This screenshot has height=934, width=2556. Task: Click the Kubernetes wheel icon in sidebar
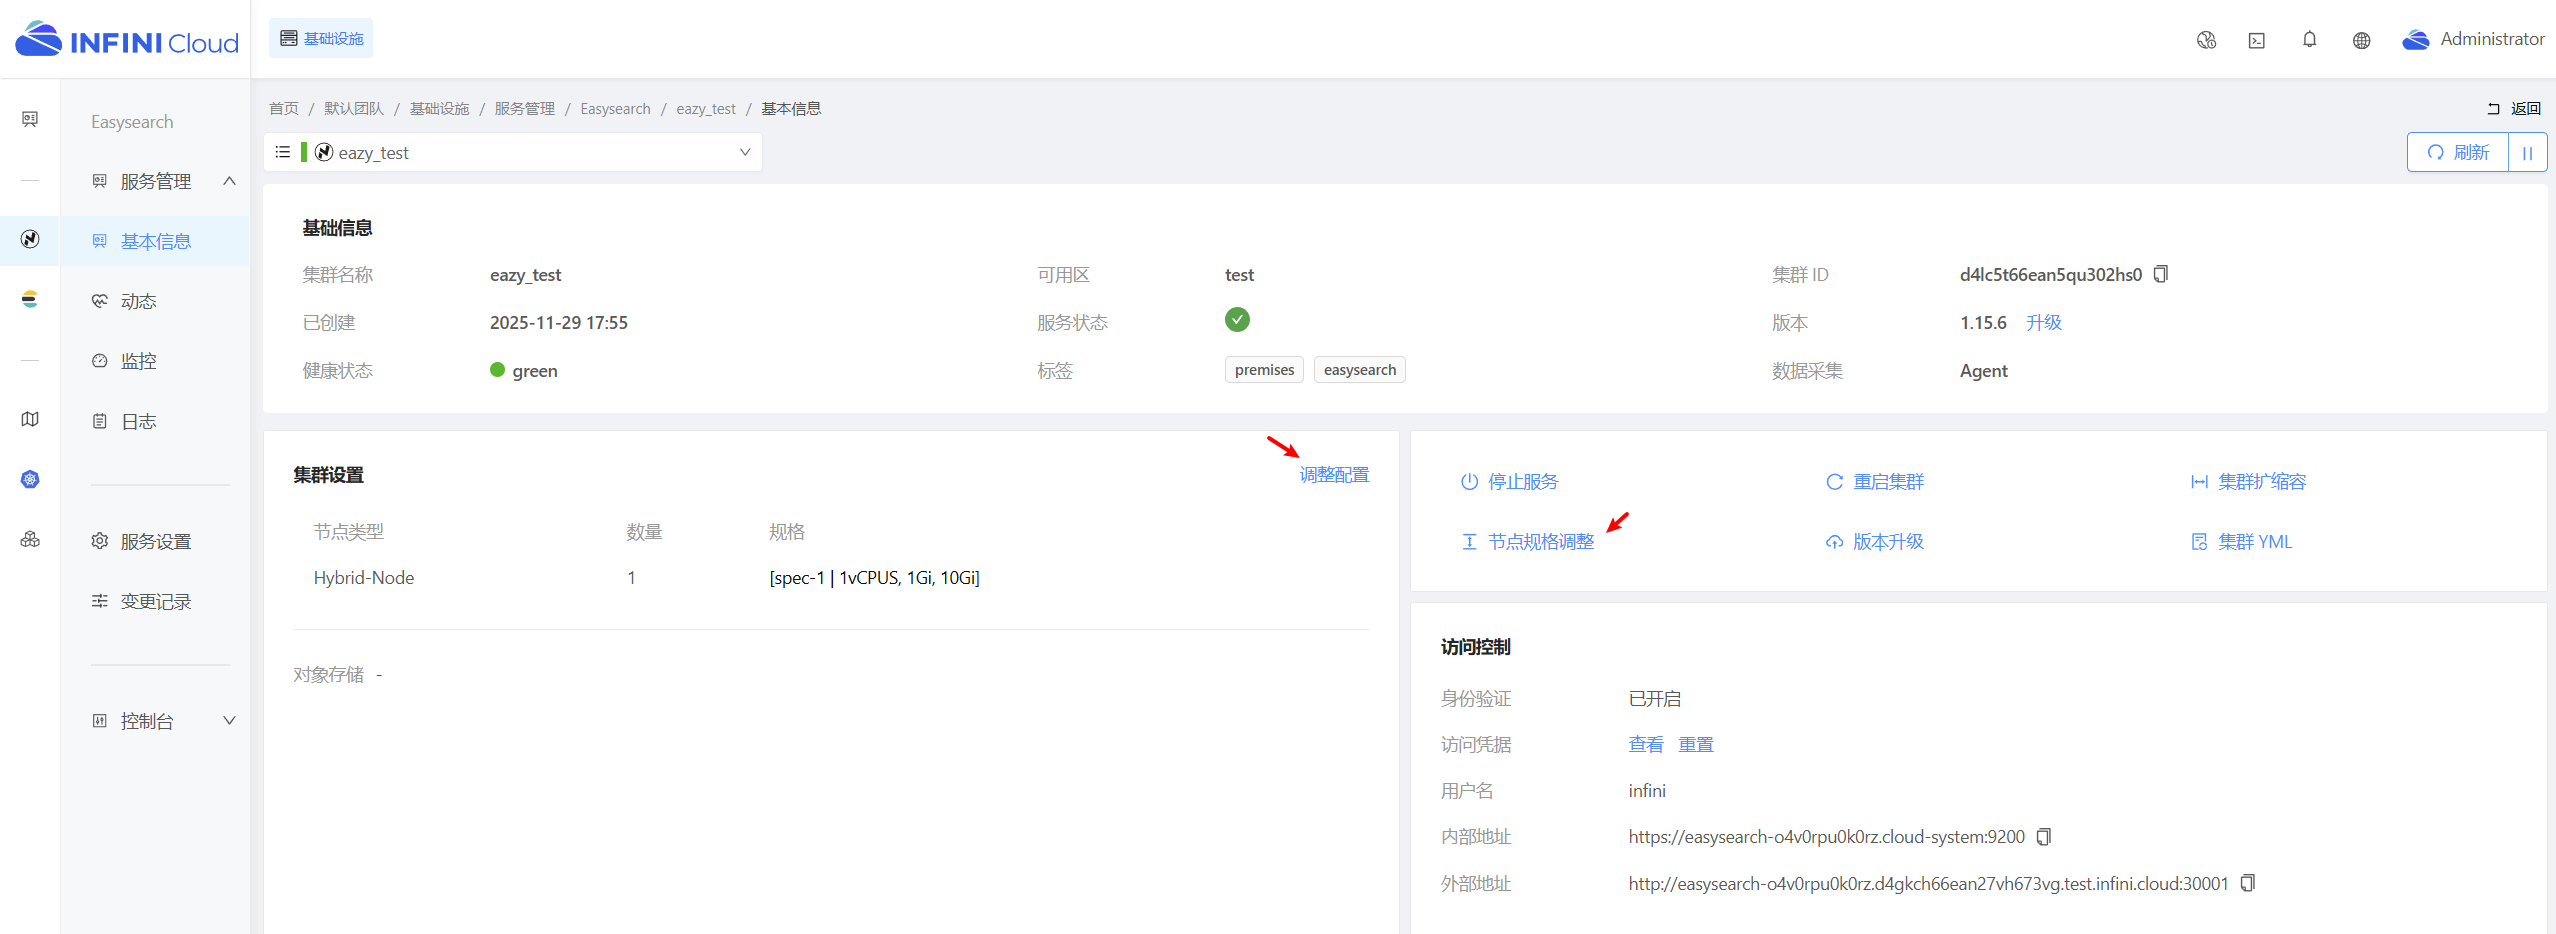tap(30, 479)
